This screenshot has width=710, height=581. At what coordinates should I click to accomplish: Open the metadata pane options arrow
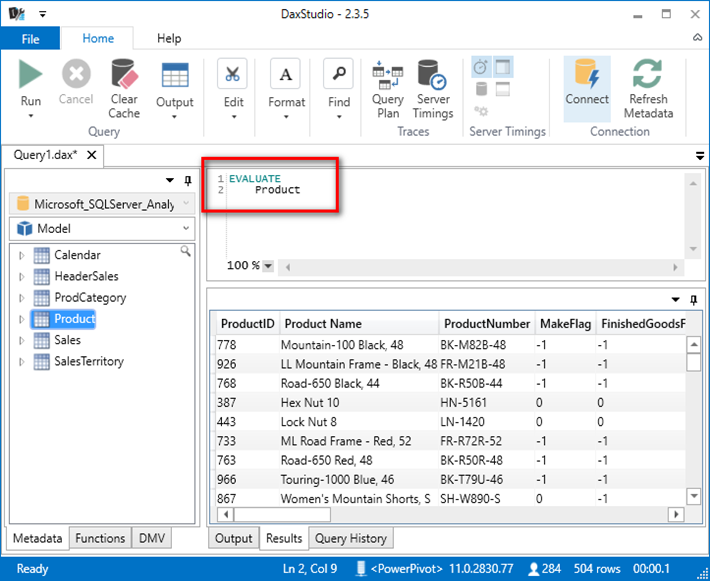tap(170, 180)
